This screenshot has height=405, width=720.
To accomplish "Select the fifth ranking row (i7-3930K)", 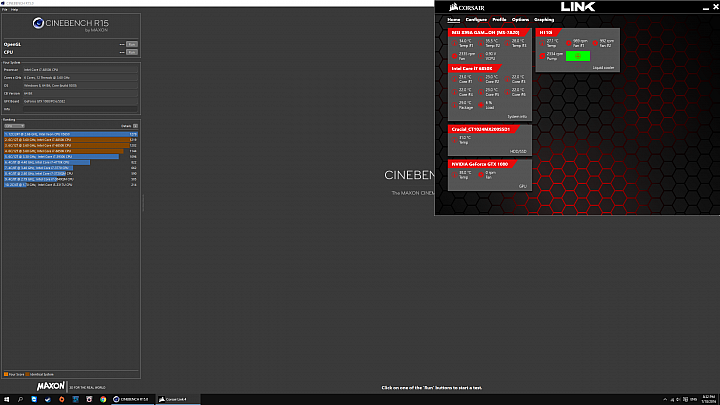I will [71, 157].
